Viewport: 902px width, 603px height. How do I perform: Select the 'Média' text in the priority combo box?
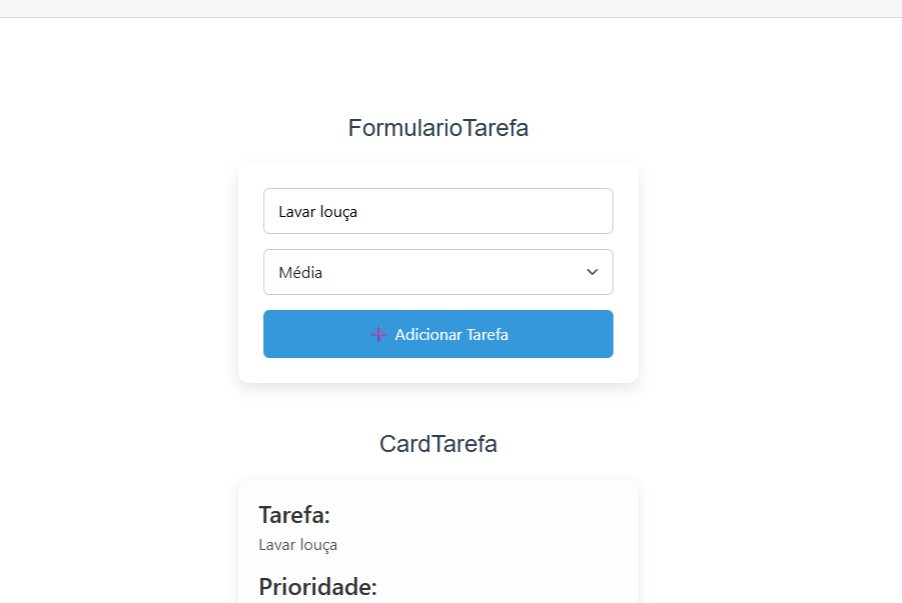(300, 272)
